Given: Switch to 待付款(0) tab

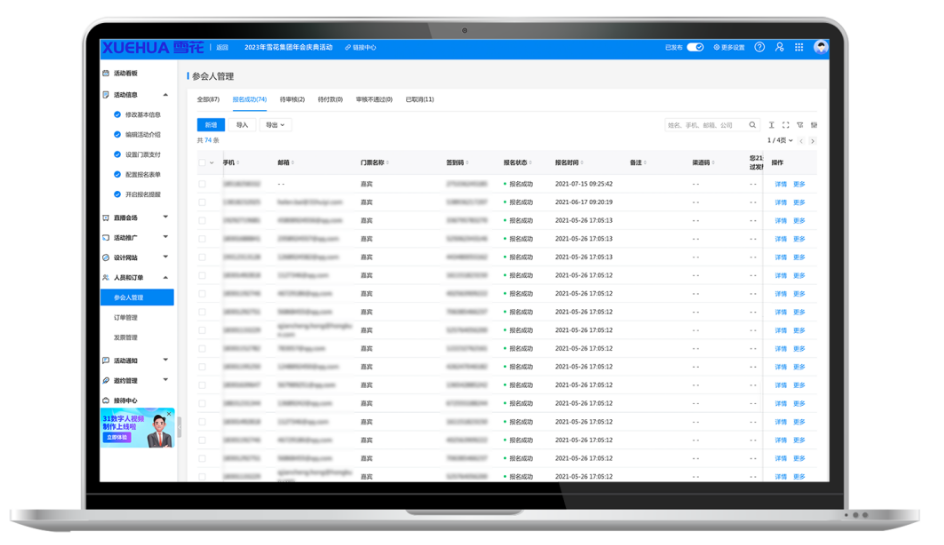Looking at the screenshot, I should tap(330, 100).
